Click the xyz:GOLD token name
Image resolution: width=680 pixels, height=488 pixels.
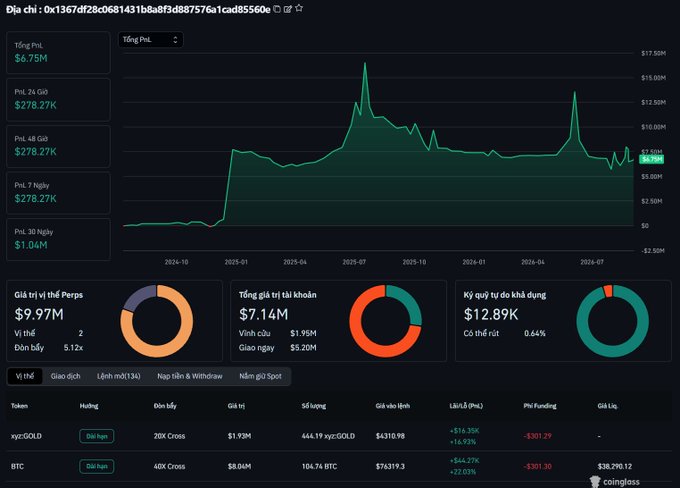tap(26, 436)
